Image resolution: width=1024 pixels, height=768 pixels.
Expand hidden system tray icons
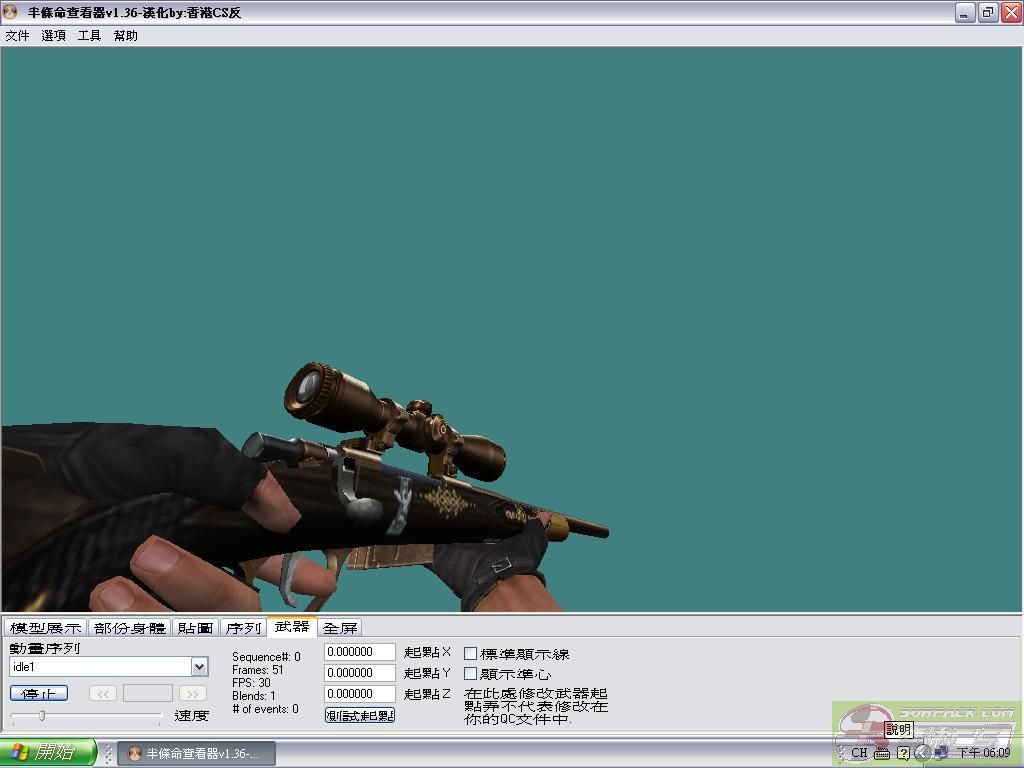tap(923, 753)
